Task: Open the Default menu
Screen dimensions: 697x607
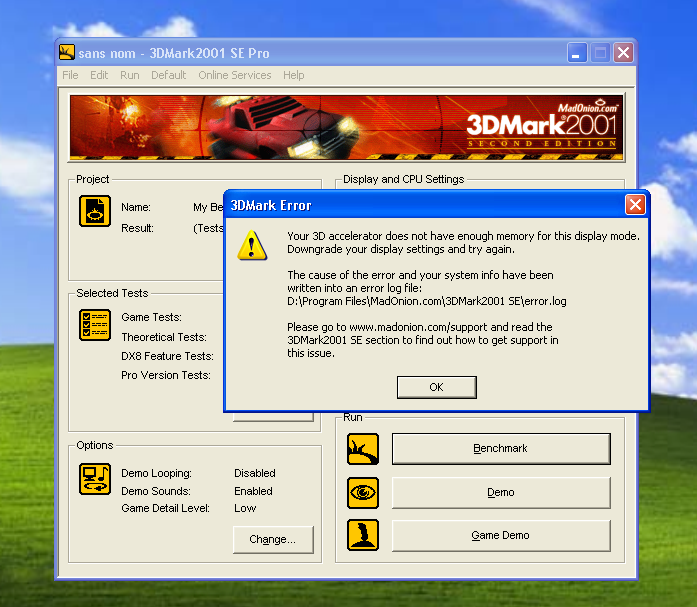Action: click(168, 75)
